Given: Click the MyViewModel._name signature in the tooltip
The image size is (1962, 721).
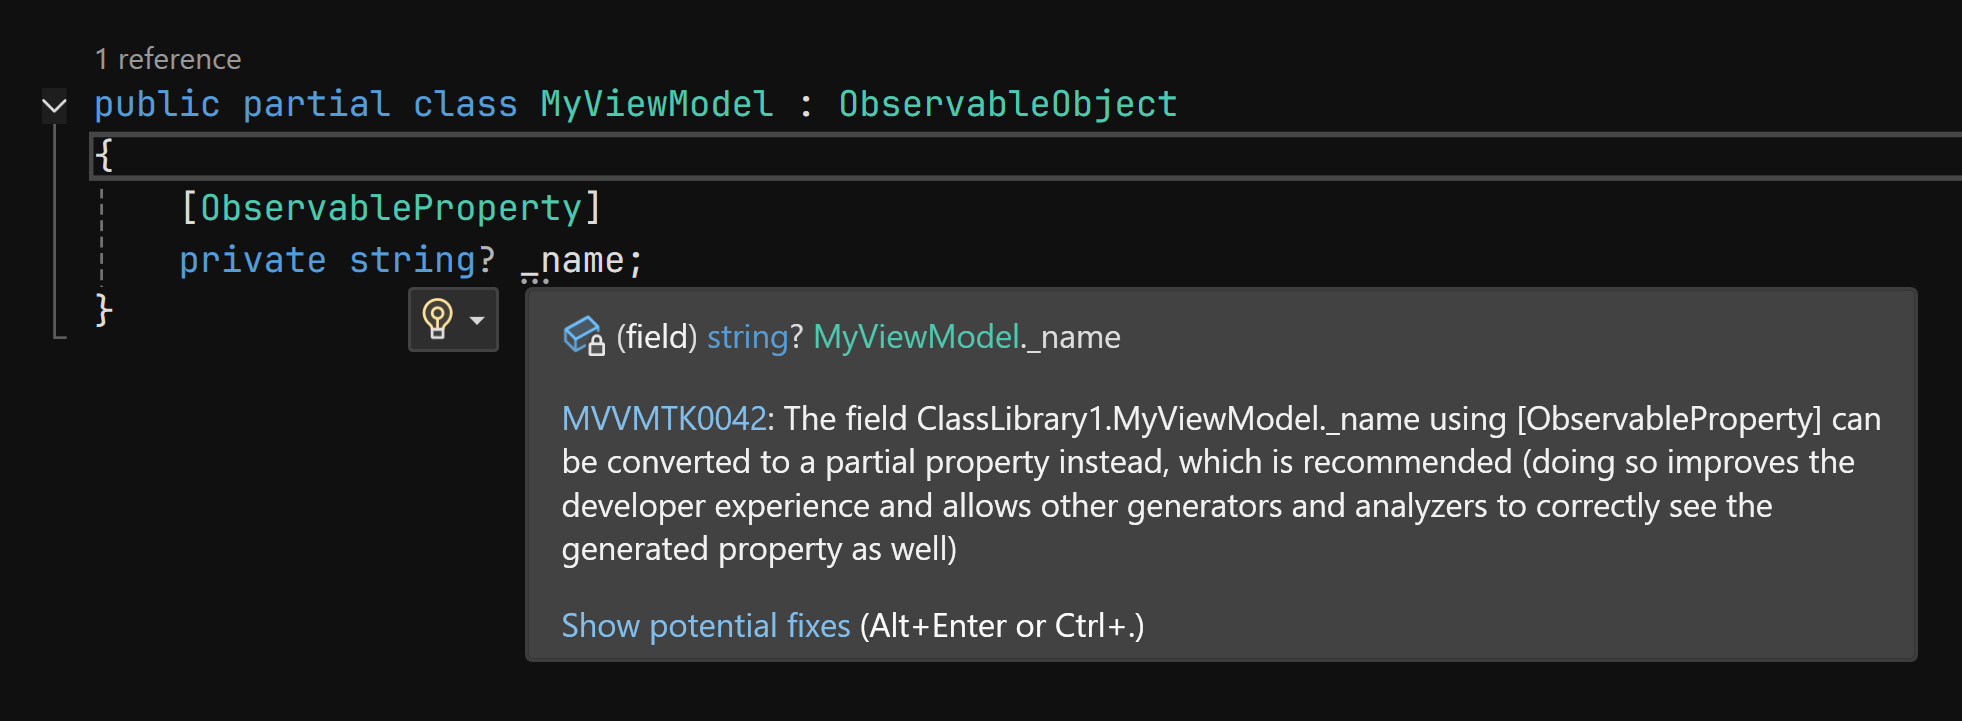Looking at the screenshot, I should (x=966, y=337).
